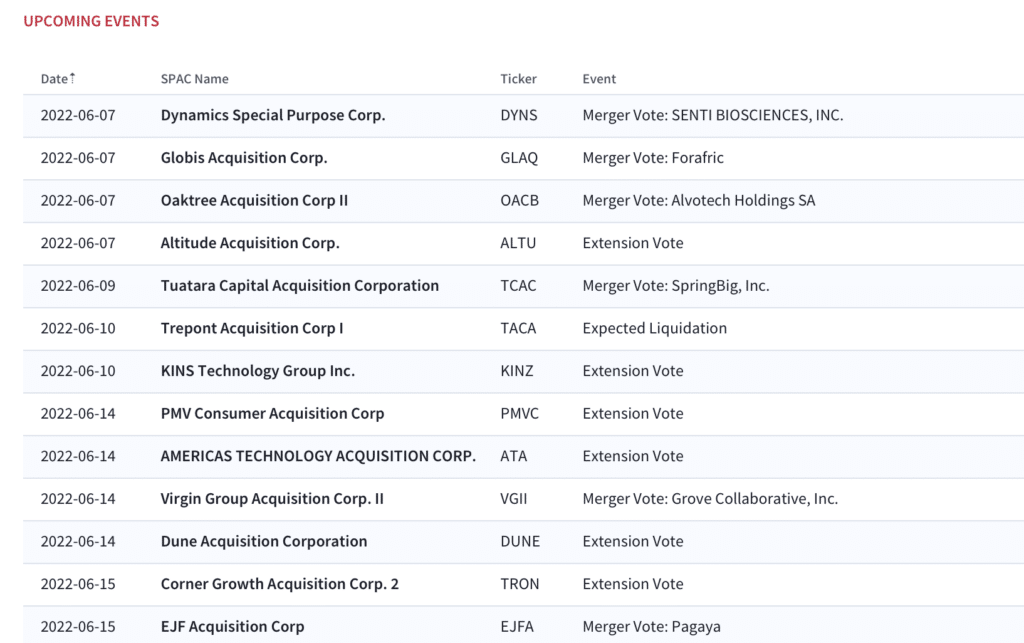Click the DYNS ticker symbol

[x=519, y=115]
